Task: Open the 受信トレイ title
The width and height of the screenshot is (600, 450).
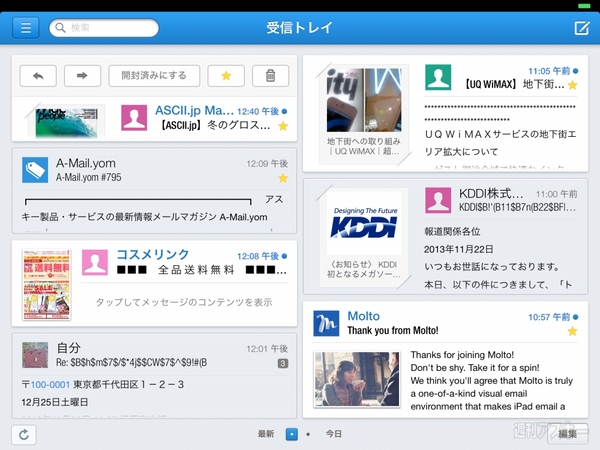Action: (x=300, y=28)
